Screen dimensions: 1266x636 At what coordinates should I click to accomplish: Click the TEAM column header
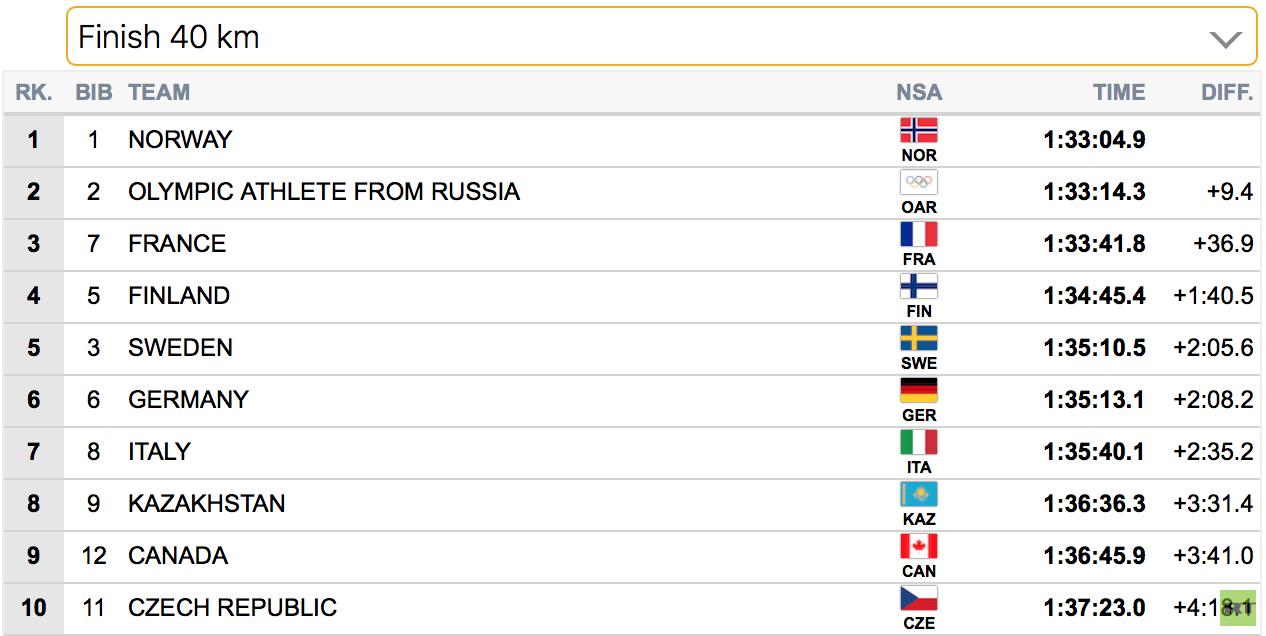(x=159, y=92)
